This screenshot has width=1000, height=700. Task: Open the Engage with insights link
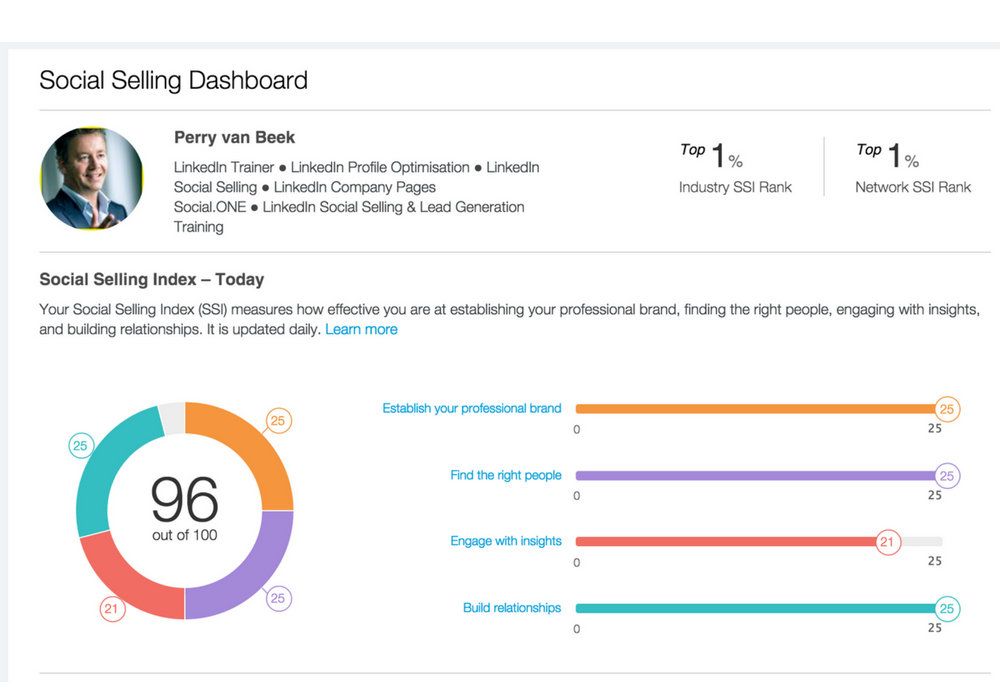click(506, 541)
